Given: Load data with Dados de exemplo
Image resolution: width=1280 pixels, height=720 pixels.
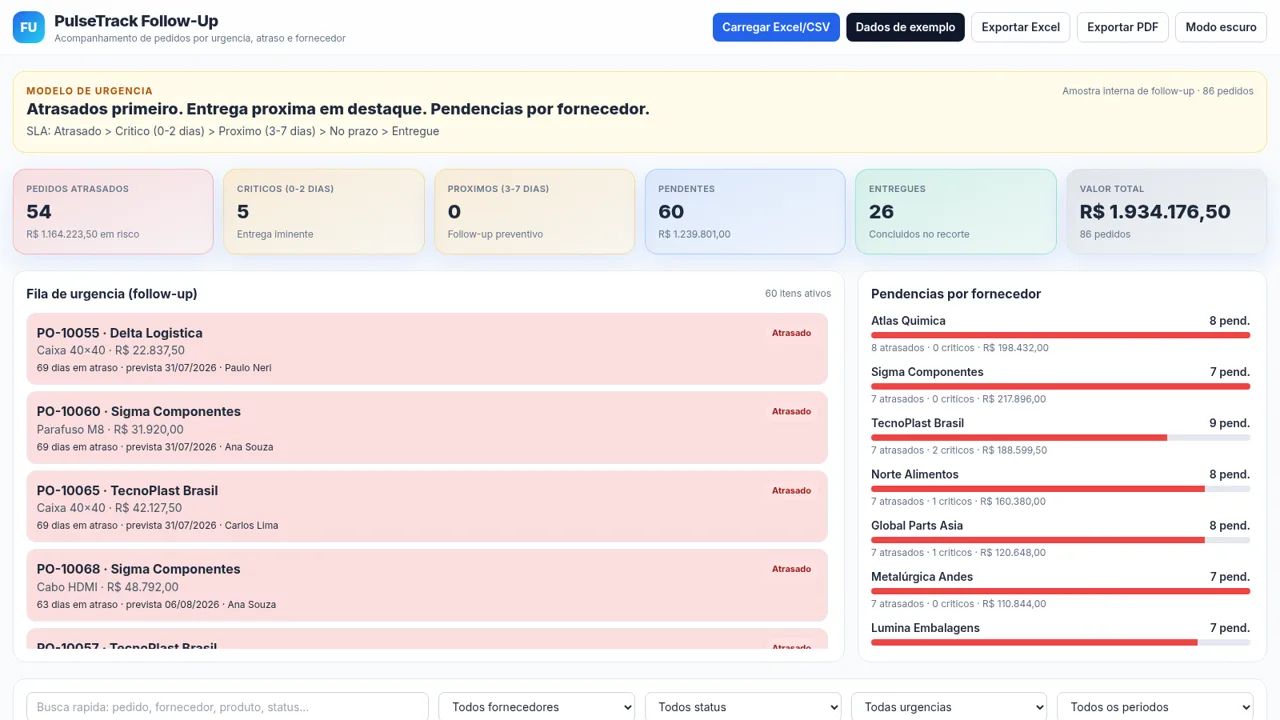Looking at the screenshot, I should pyautogui.click(x=905, y=27).
